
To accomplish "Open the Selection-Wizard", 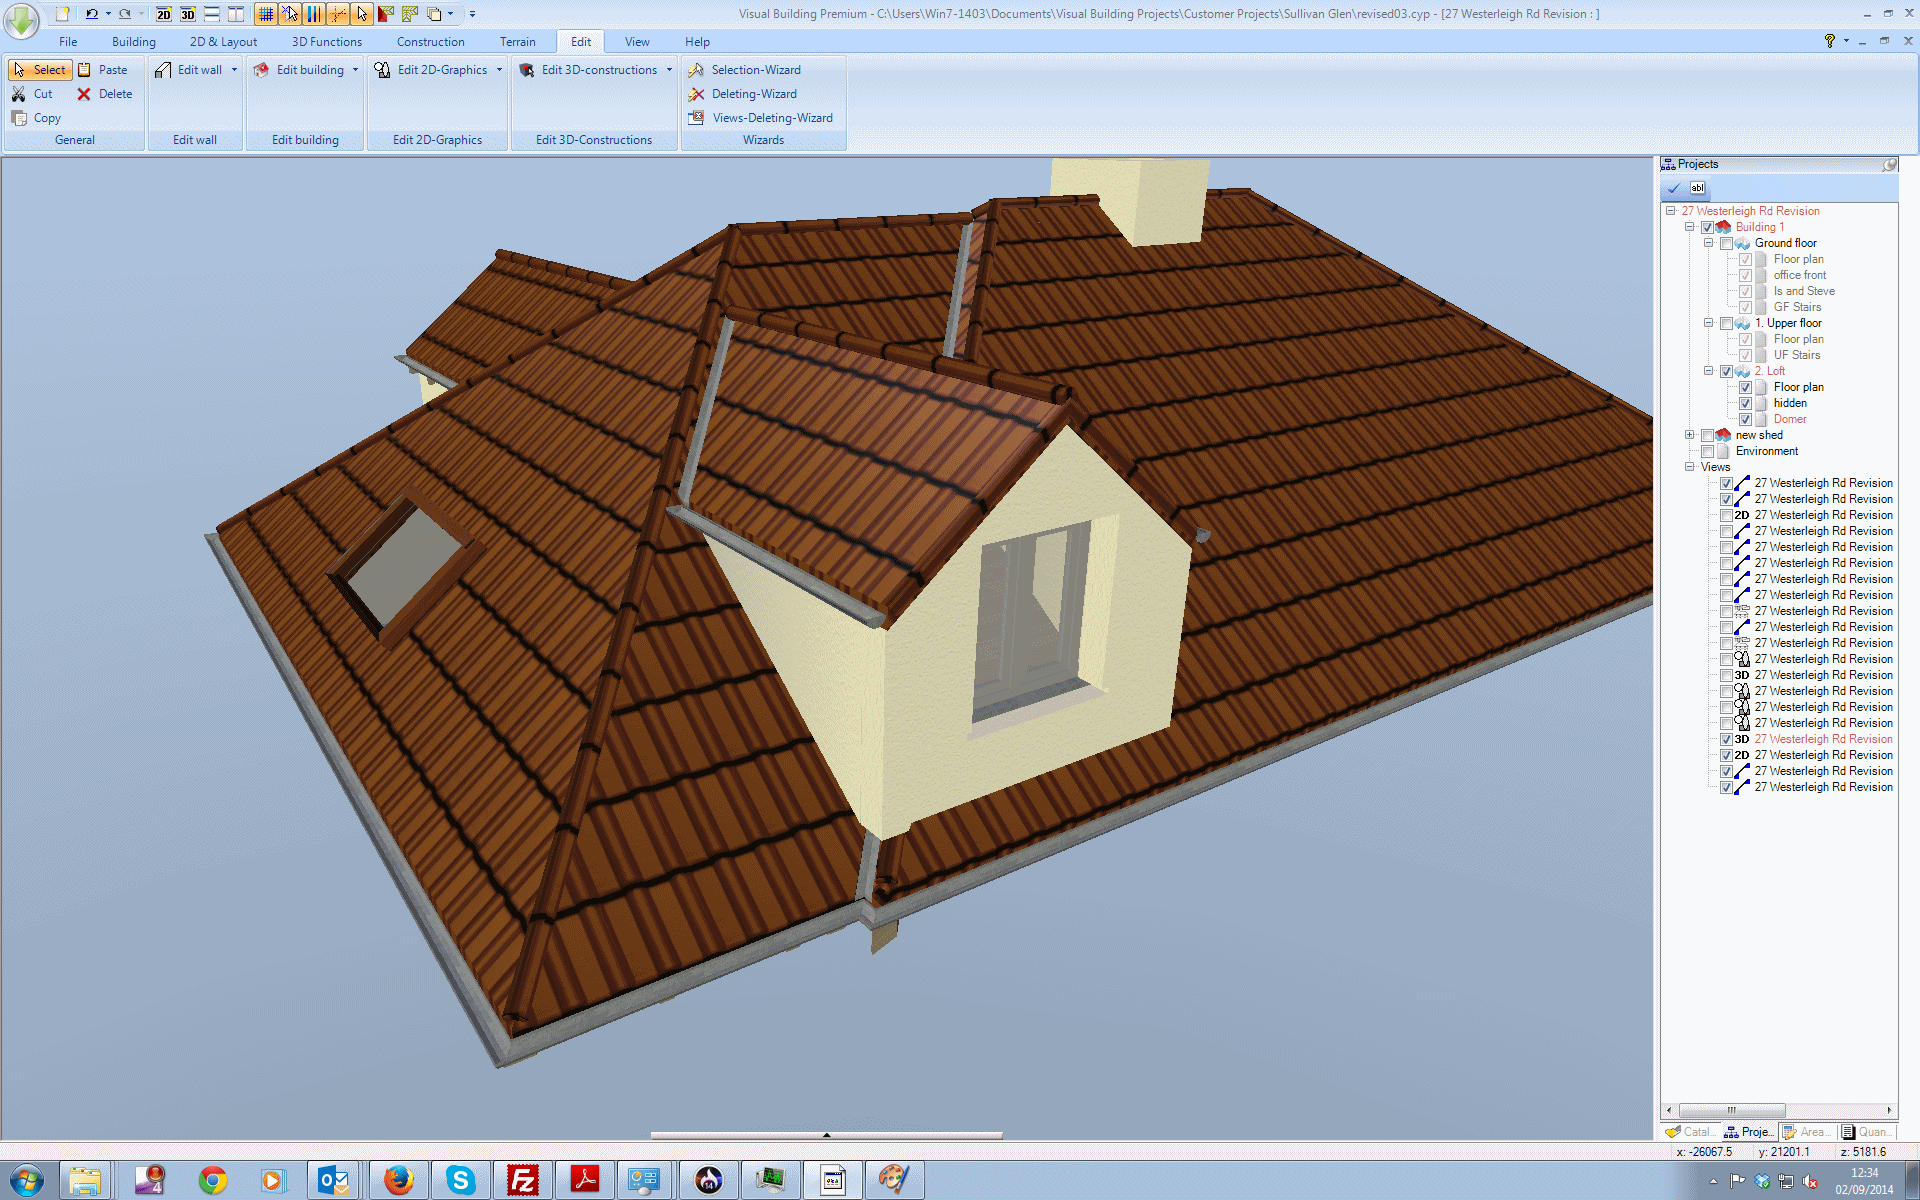I will click(x=755, y=70).
